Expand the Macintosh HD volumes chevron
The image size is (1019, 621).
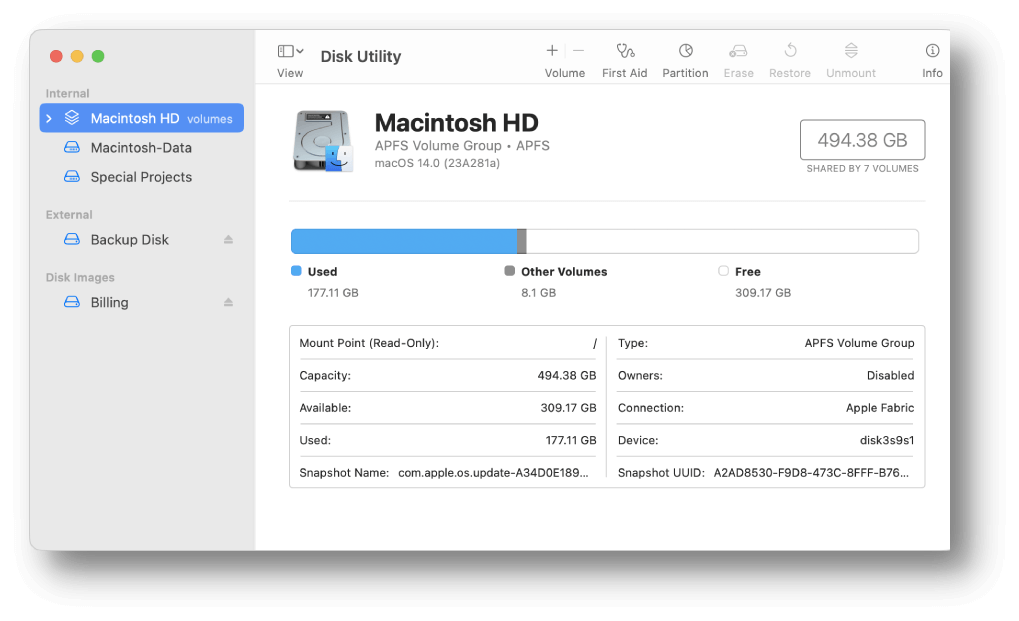click(49, 119)
